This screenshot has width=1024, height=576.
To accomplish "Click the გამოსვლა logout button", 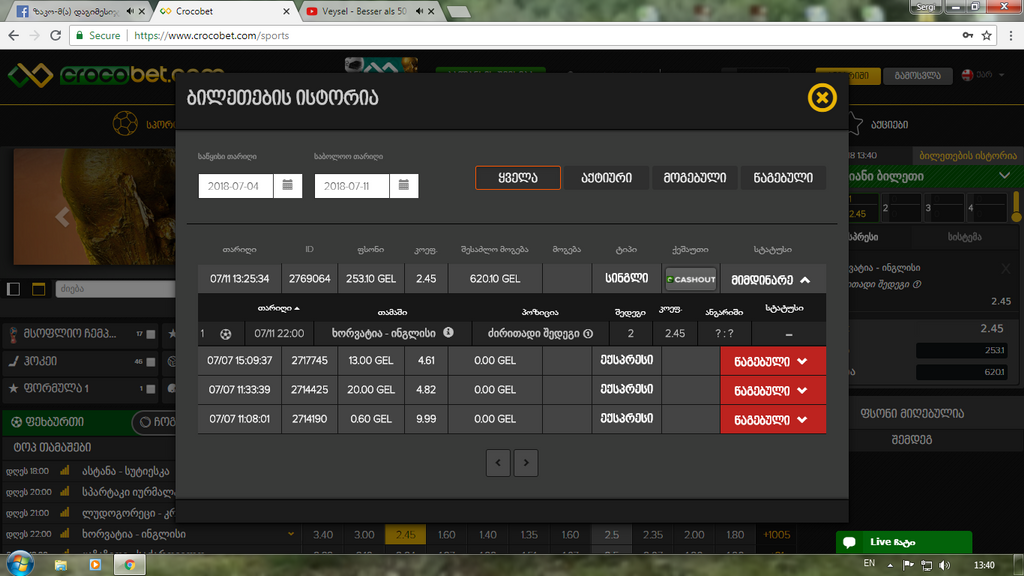I will (x=918, y=76).
